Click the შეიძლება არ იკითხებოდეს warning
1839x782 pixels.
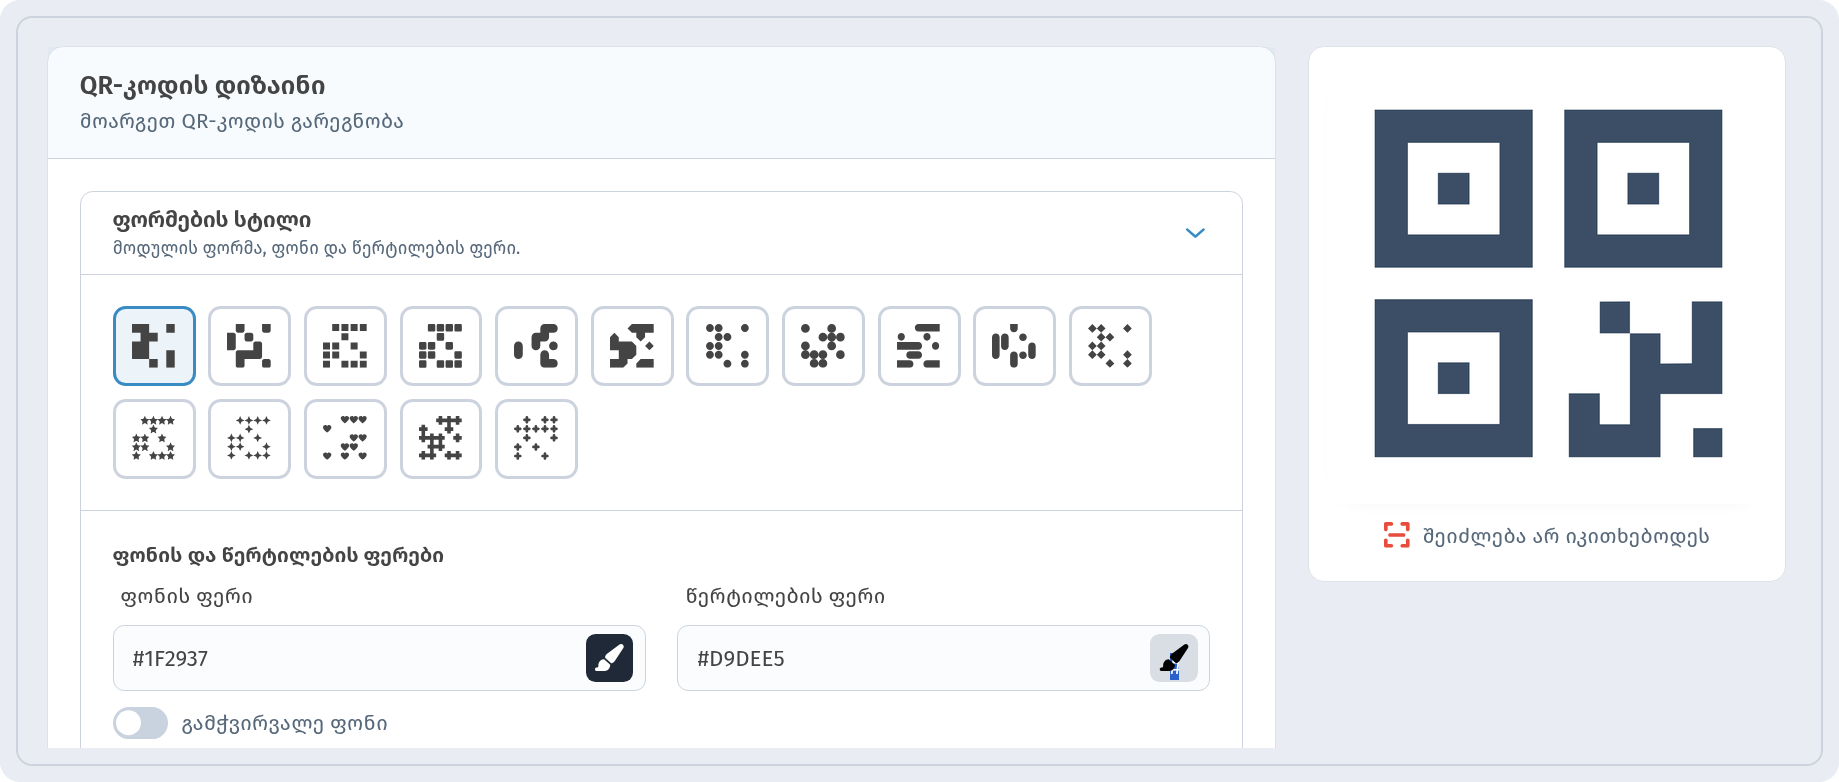tap(1547, 536)
